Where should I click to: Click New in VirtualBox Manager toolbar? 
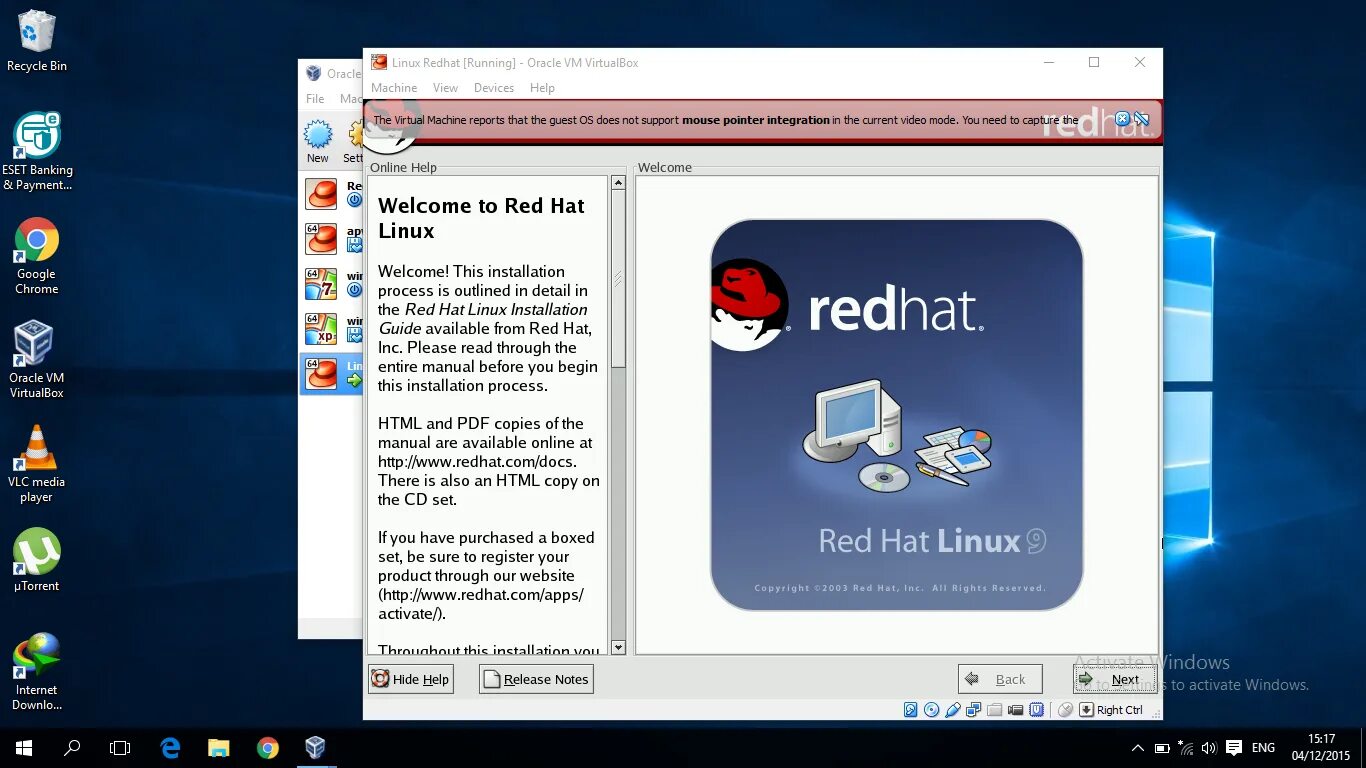pos(318,141)
